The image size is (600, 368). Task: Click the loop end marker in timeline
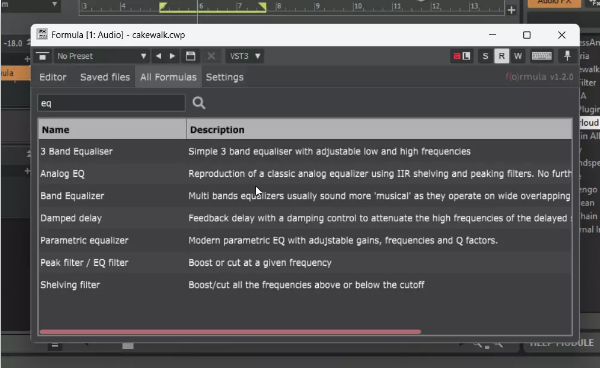click(x=262, y=7)
